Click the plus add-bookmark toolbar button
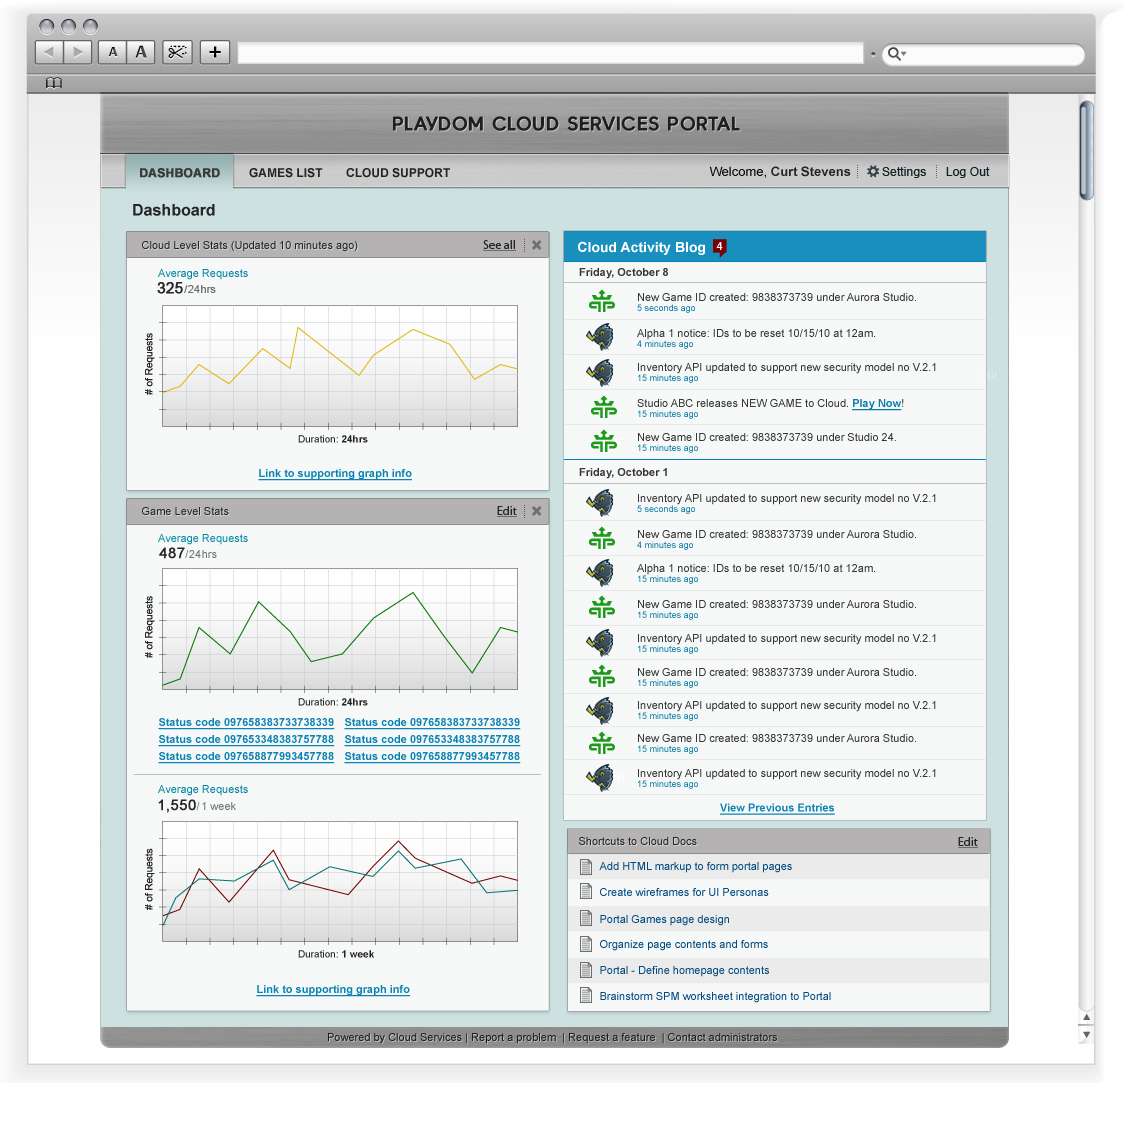This screenshot has height=1130, width=1125. point(215,52)
